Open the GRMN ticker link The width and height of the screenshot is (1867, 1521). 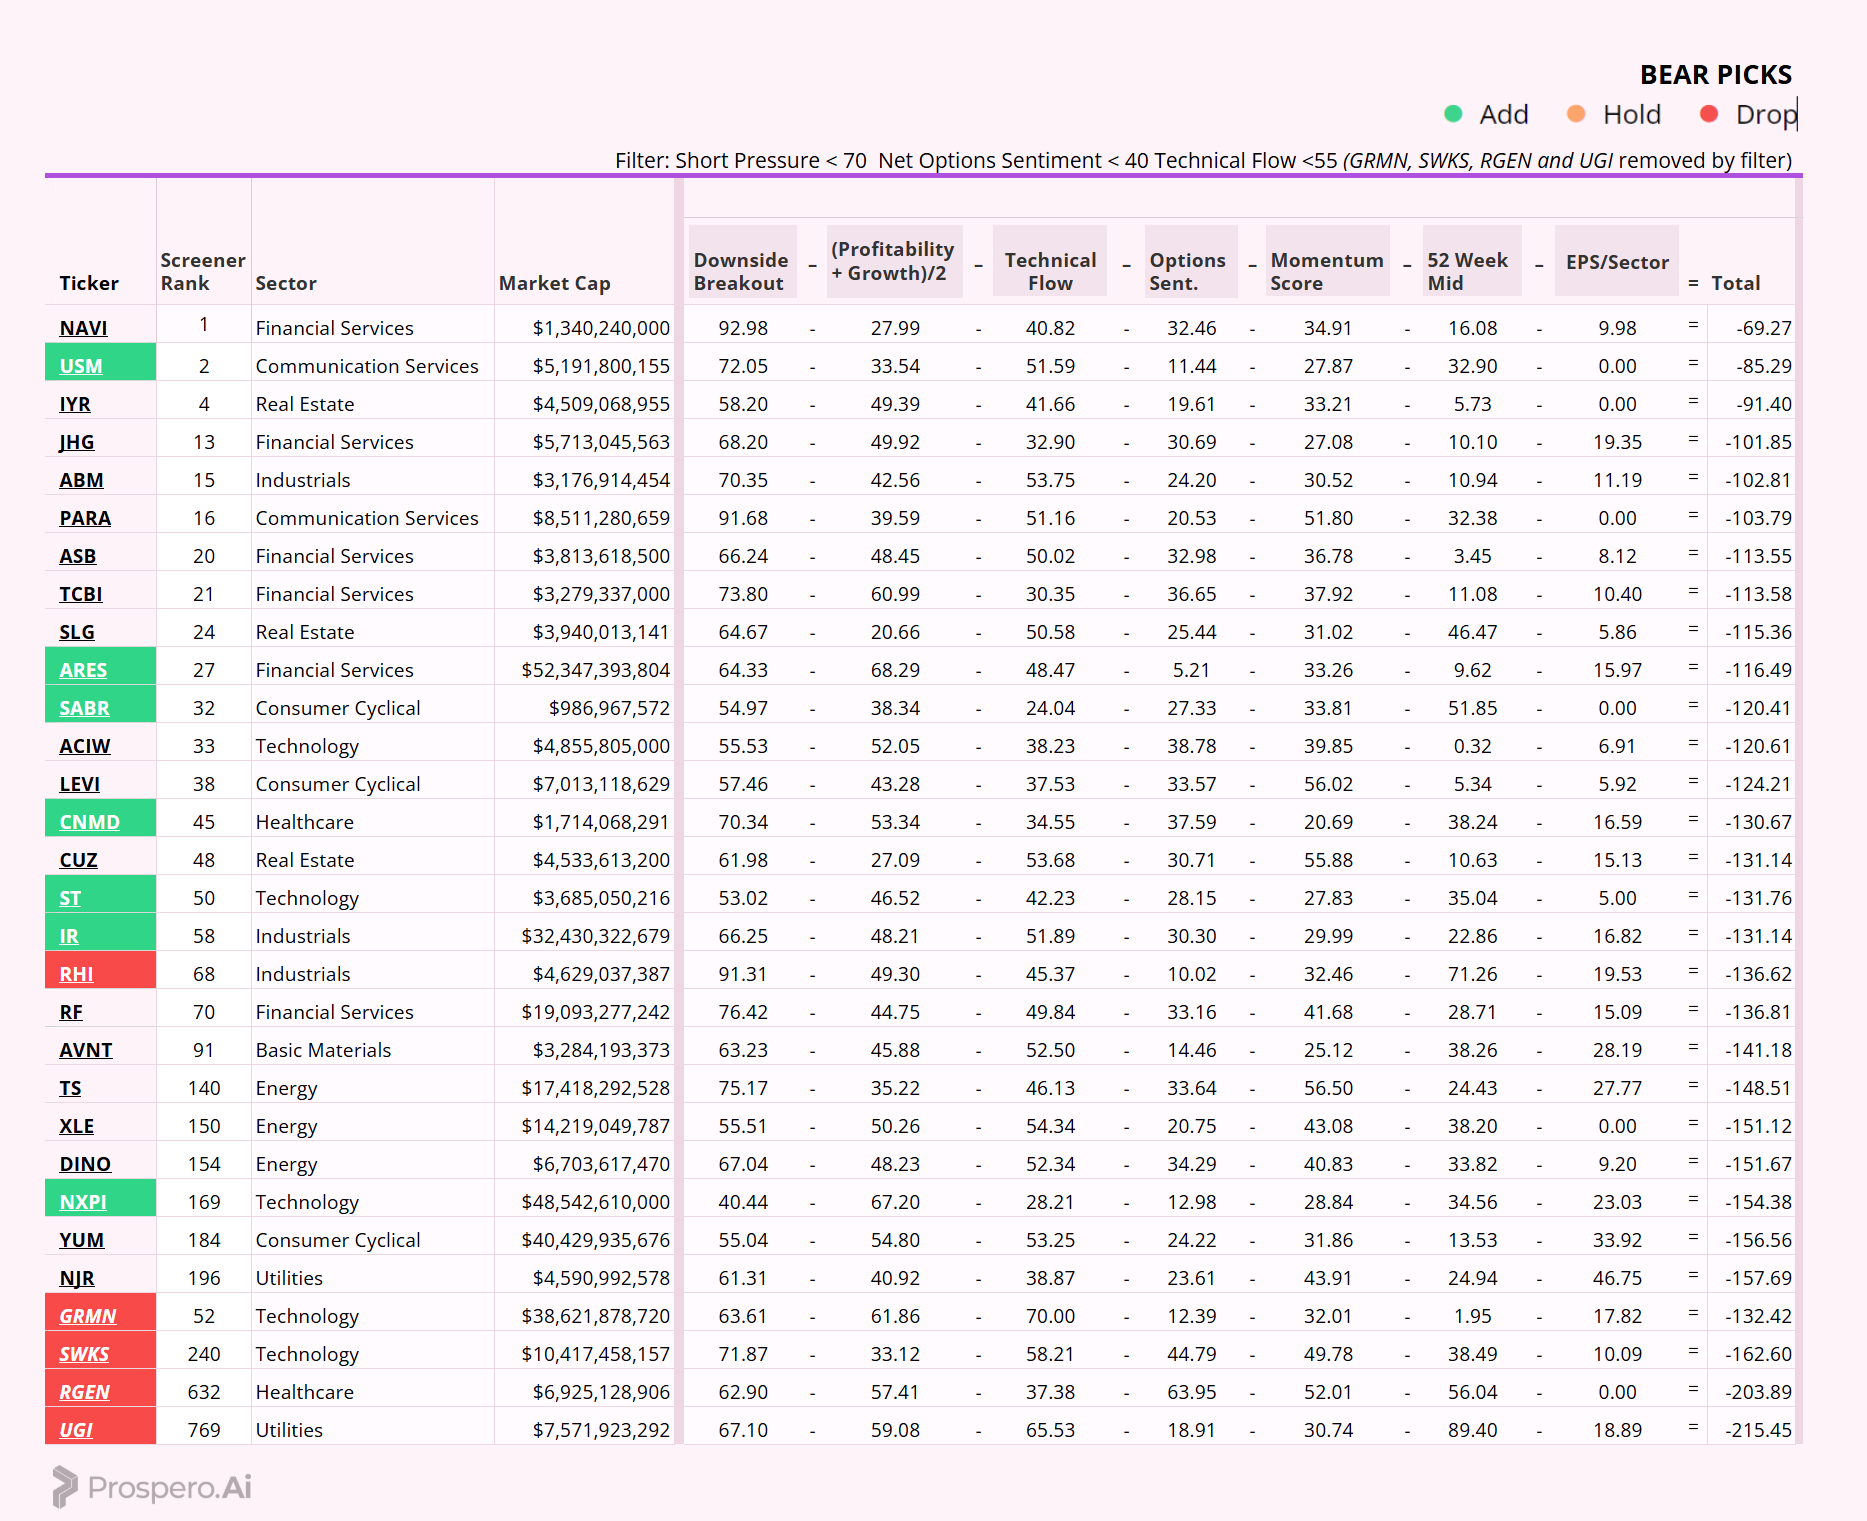point(88,1316)
